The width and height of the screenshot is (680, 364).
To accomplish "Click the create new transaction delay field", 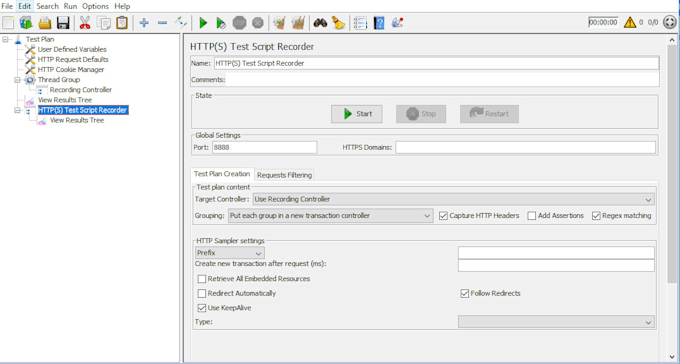I will point(556,266).
